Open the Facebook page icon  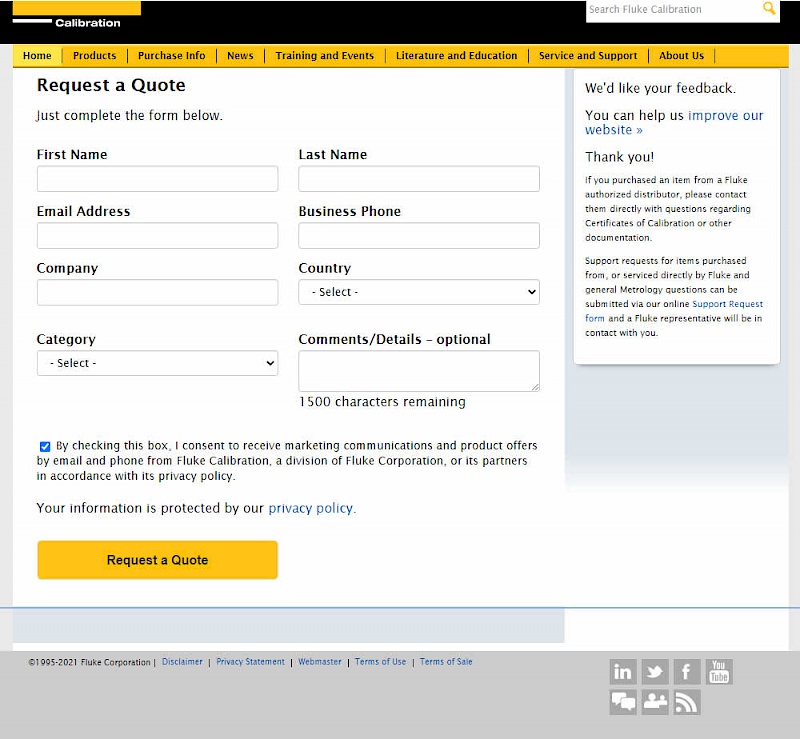tap(687, 672)
